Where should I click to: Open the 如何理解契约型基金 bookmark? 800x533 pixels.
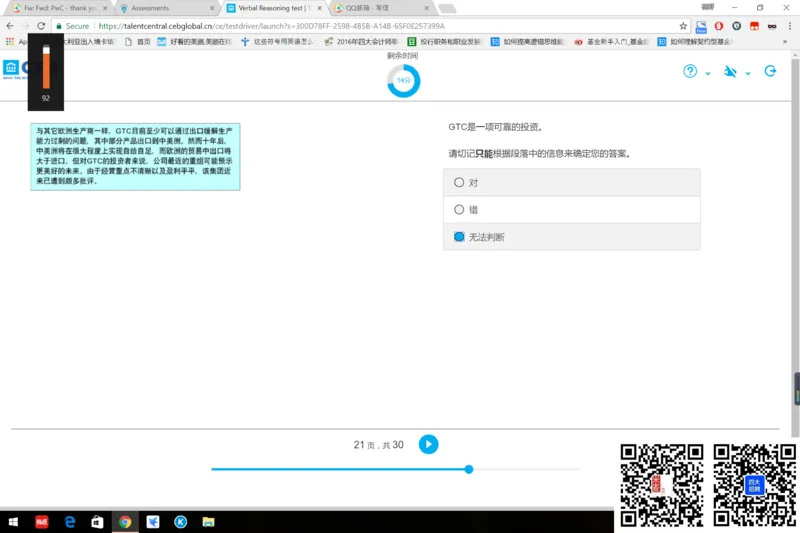[694, 42]
